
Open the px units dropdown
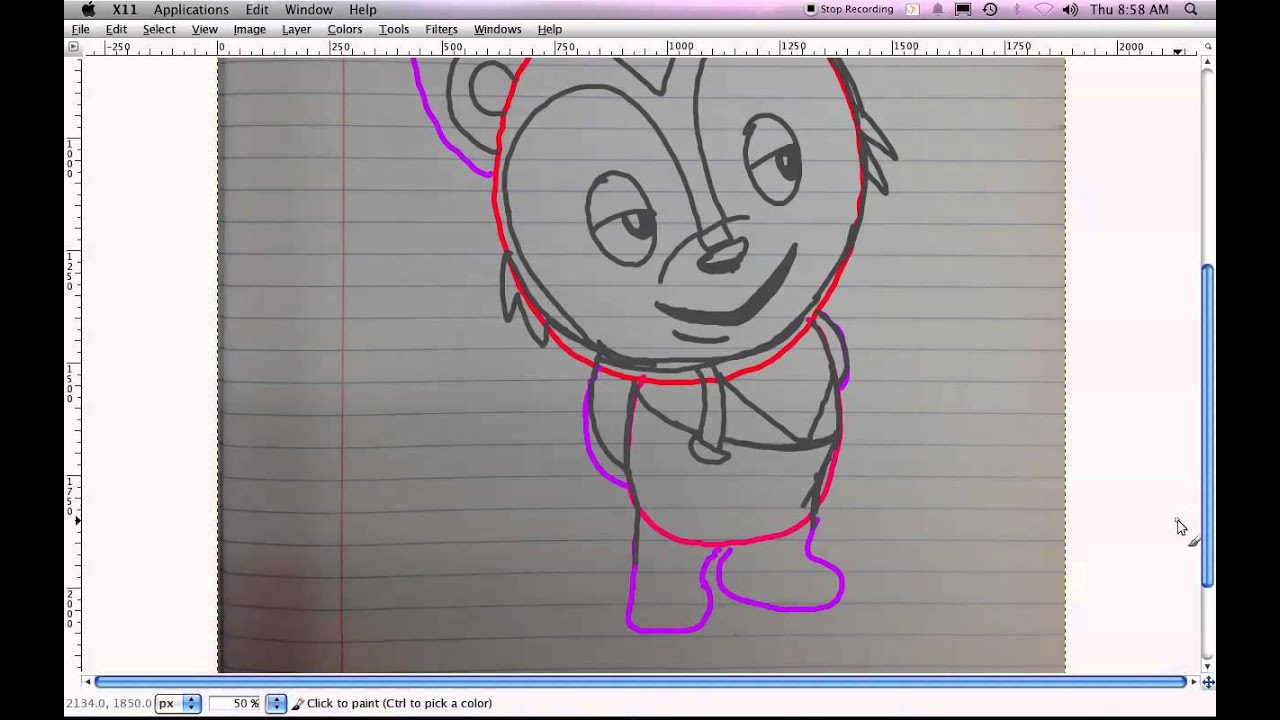point(178,703)
